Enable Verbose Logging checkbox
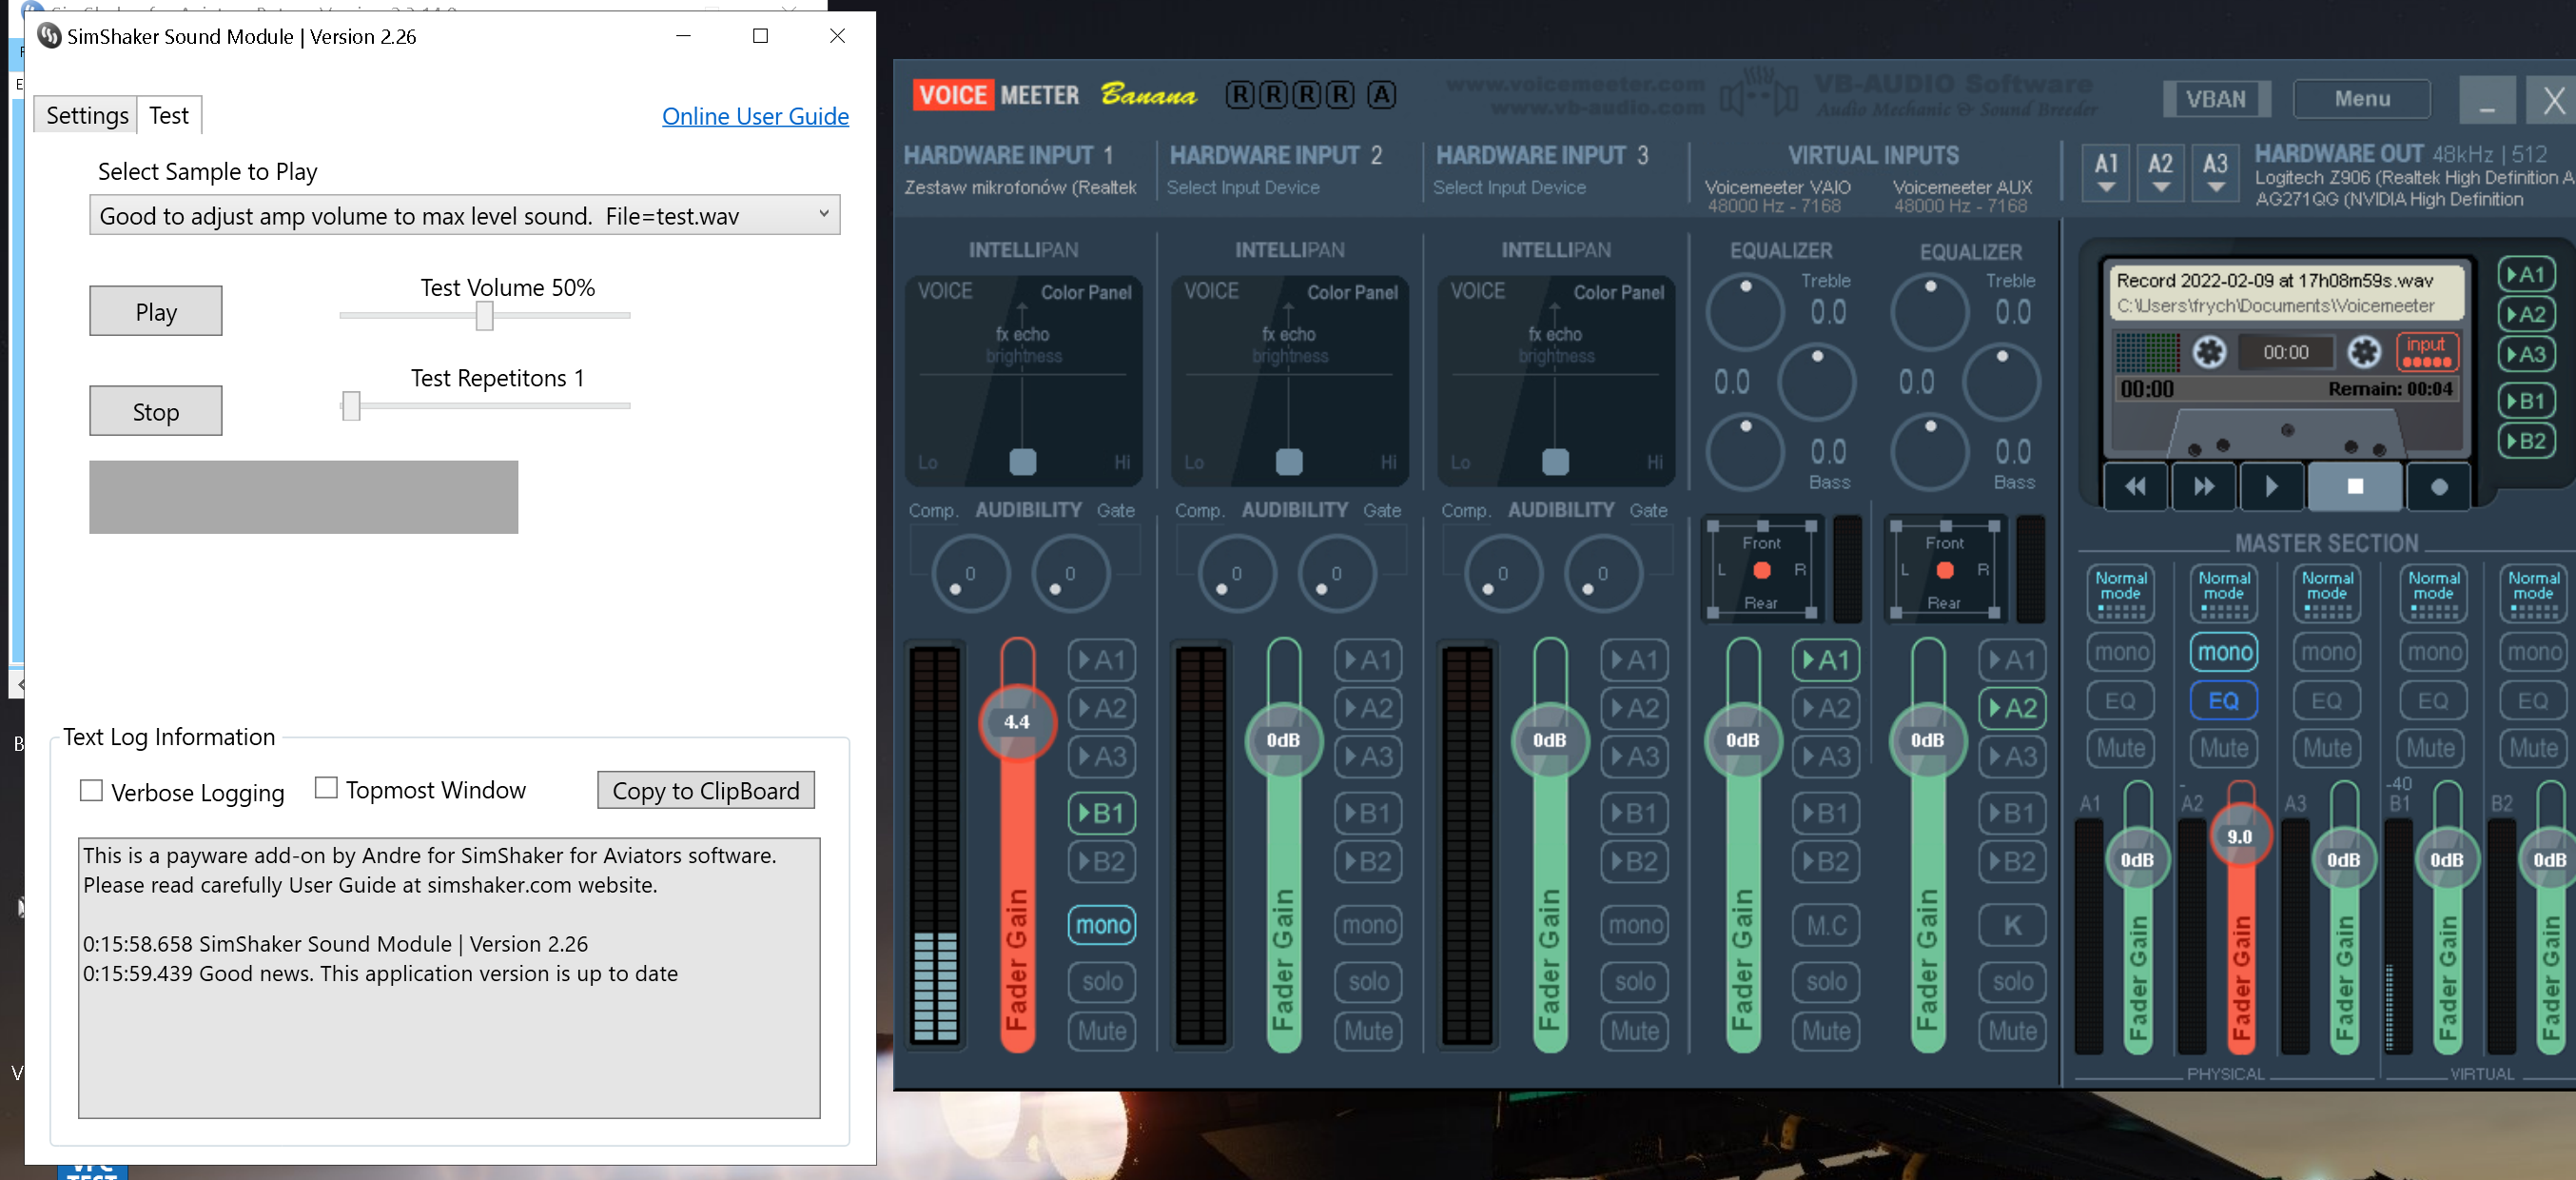This screenshot has height=1180, width=2576. click(x=91, y=791)
